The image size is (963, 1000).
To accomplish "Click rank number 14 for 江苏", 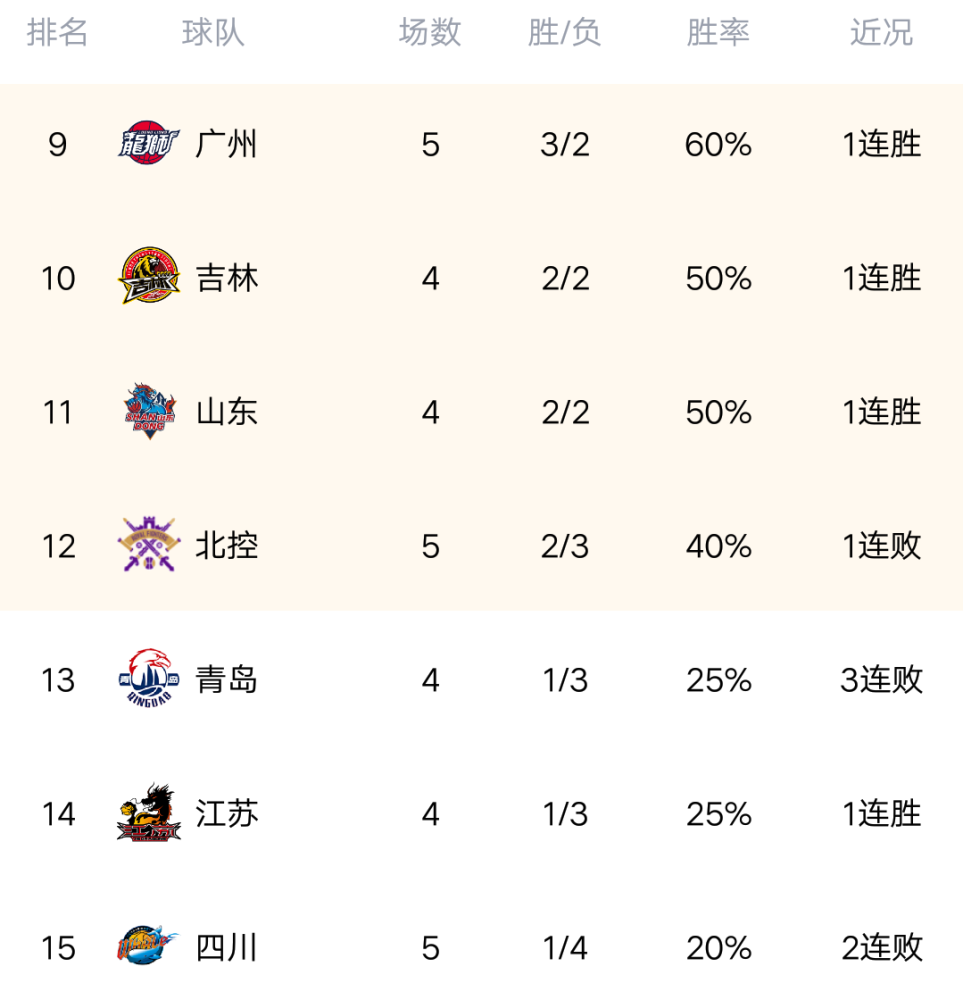I will point(58,814).
